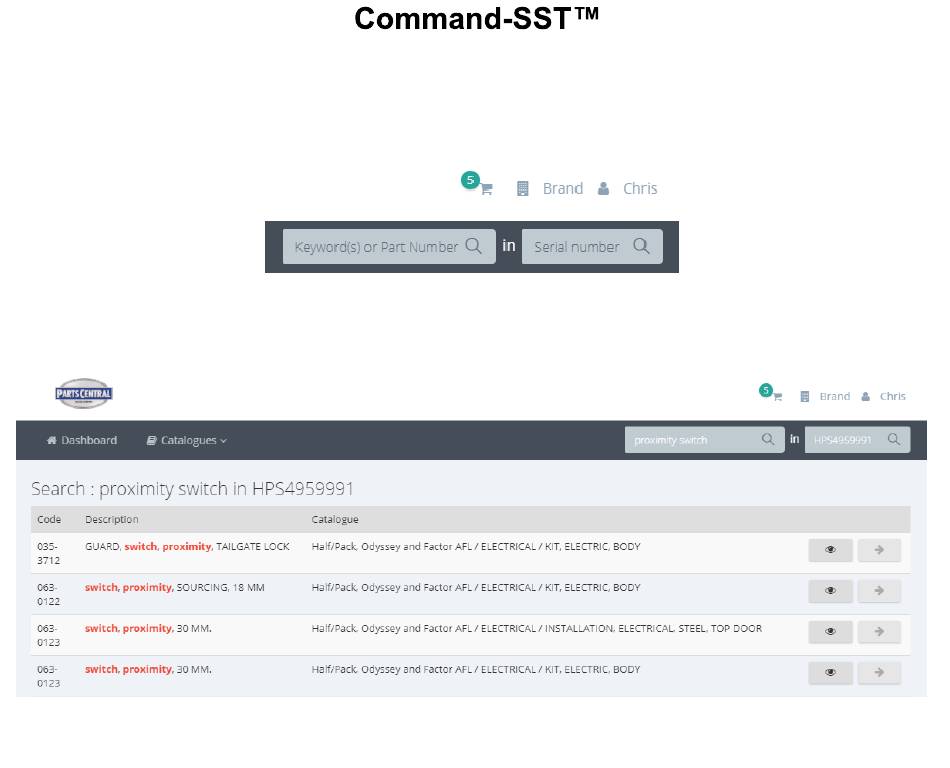Click the GUARD, switch, proximity, TAILGATE LOCK description
The image size is (950, 768).
[187, 546]
